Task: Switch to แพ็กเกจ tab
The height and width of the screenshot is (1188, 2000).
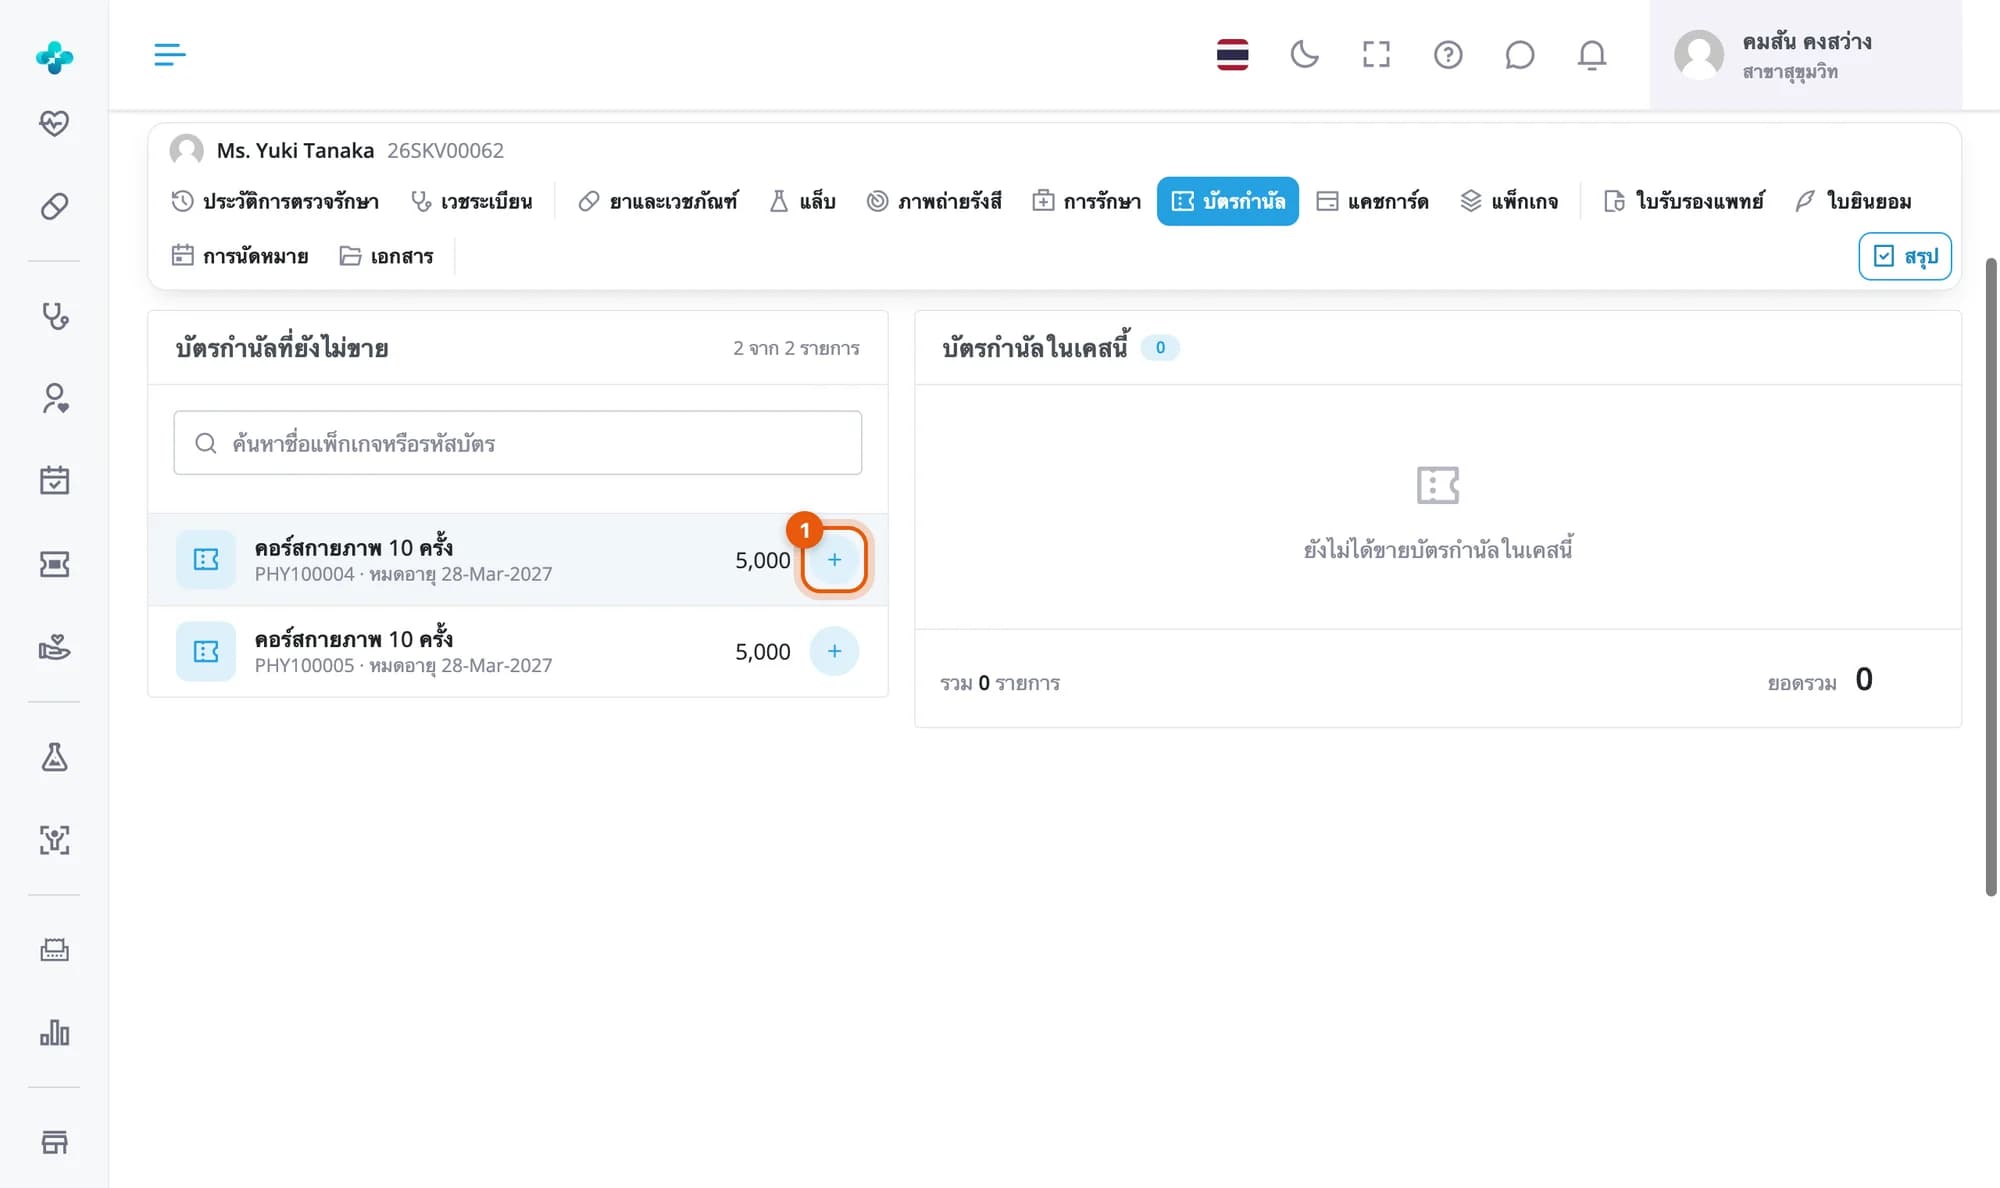Action: (1509, 201)
